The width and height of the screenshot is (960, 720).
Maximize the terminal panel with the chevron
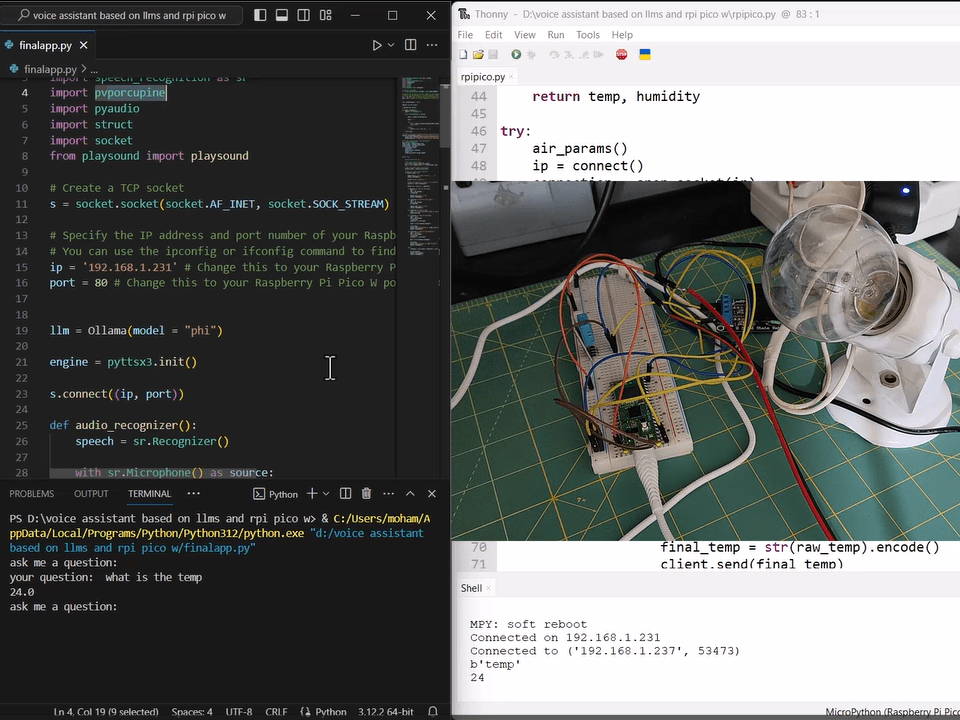pyautogui.click(x=409, y=493)
